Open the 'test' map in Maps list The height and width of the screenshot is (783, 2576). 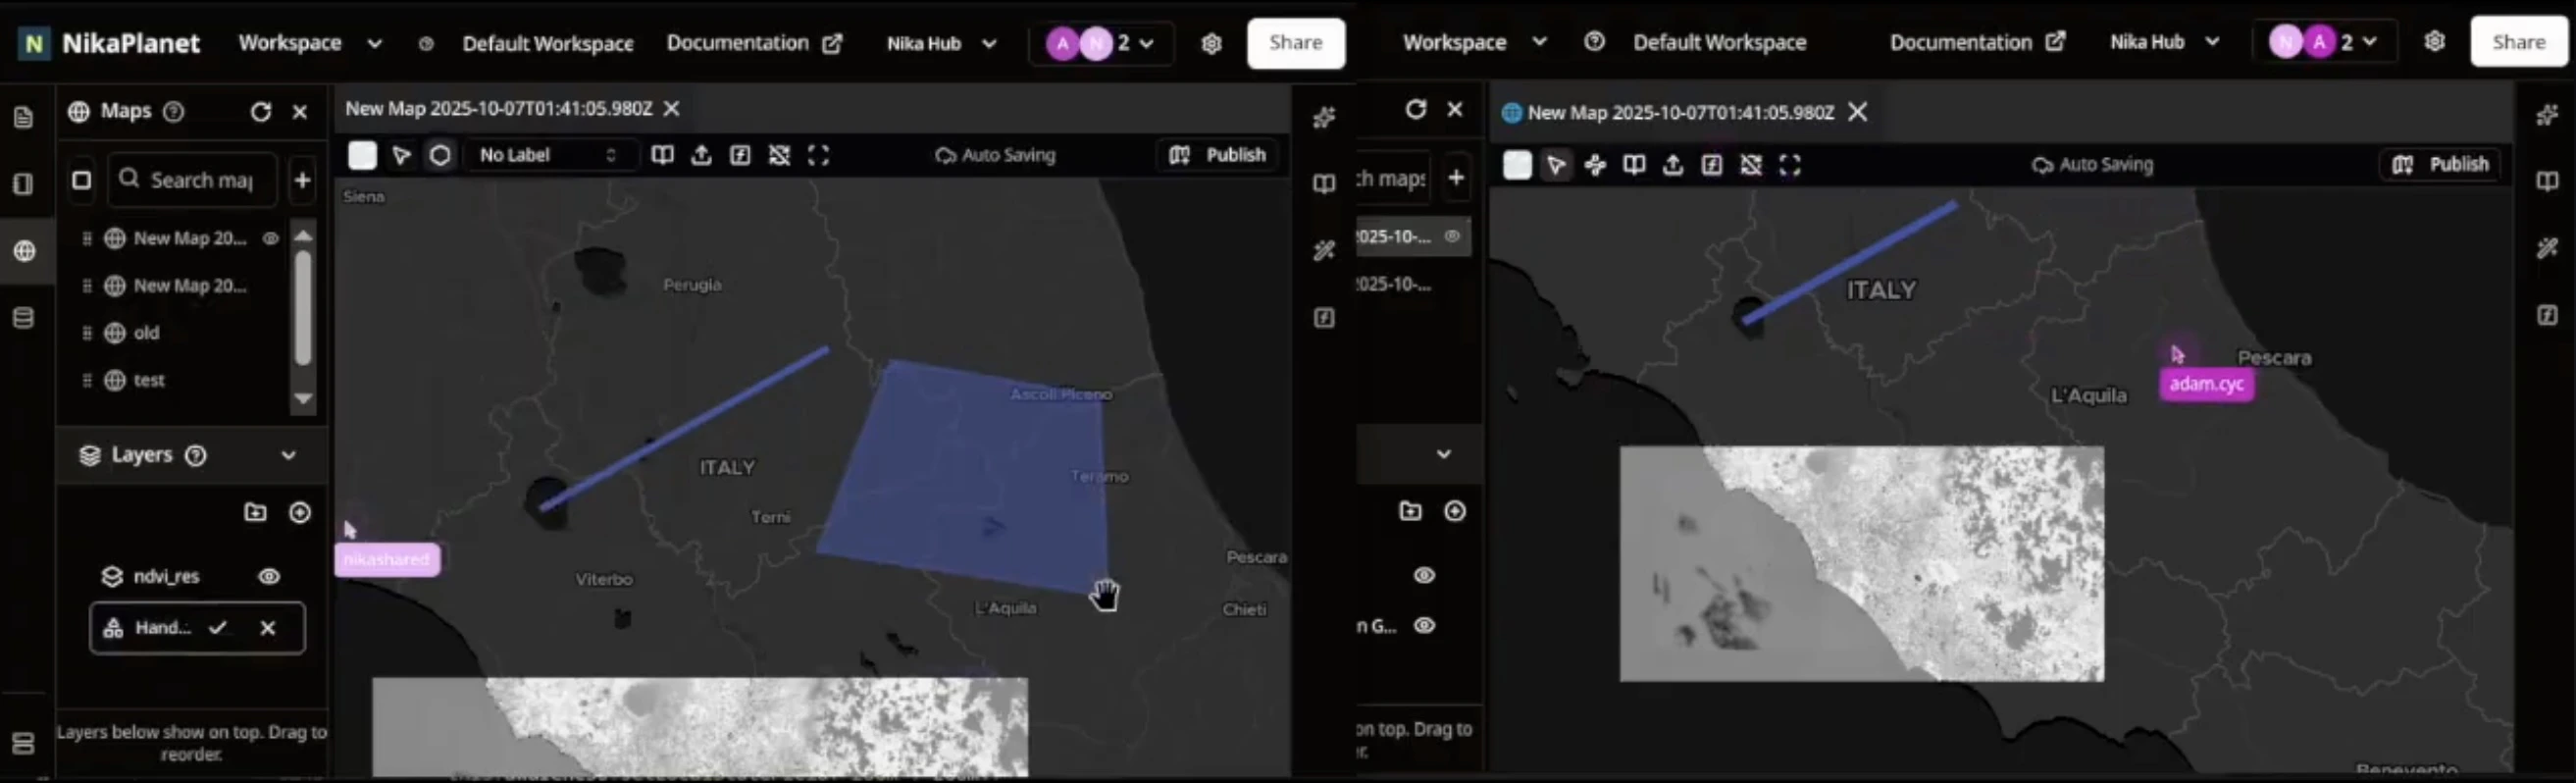coord(149,380)
